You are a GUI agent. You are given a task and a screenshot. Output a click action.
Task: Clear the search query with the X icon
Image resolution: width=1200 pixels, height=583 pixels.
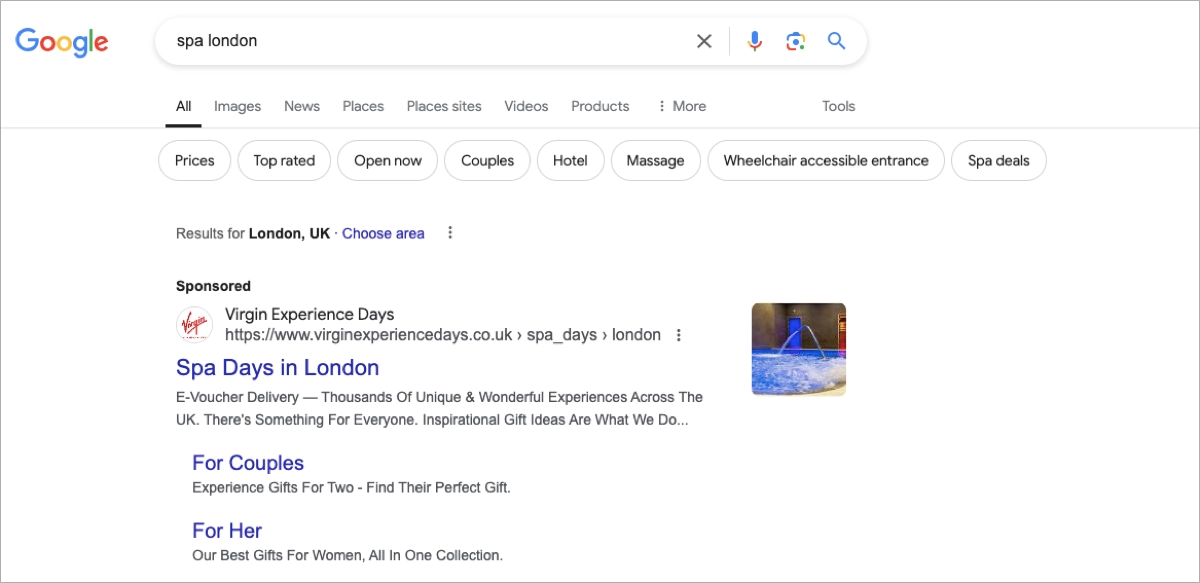click(x=704, y=41)
